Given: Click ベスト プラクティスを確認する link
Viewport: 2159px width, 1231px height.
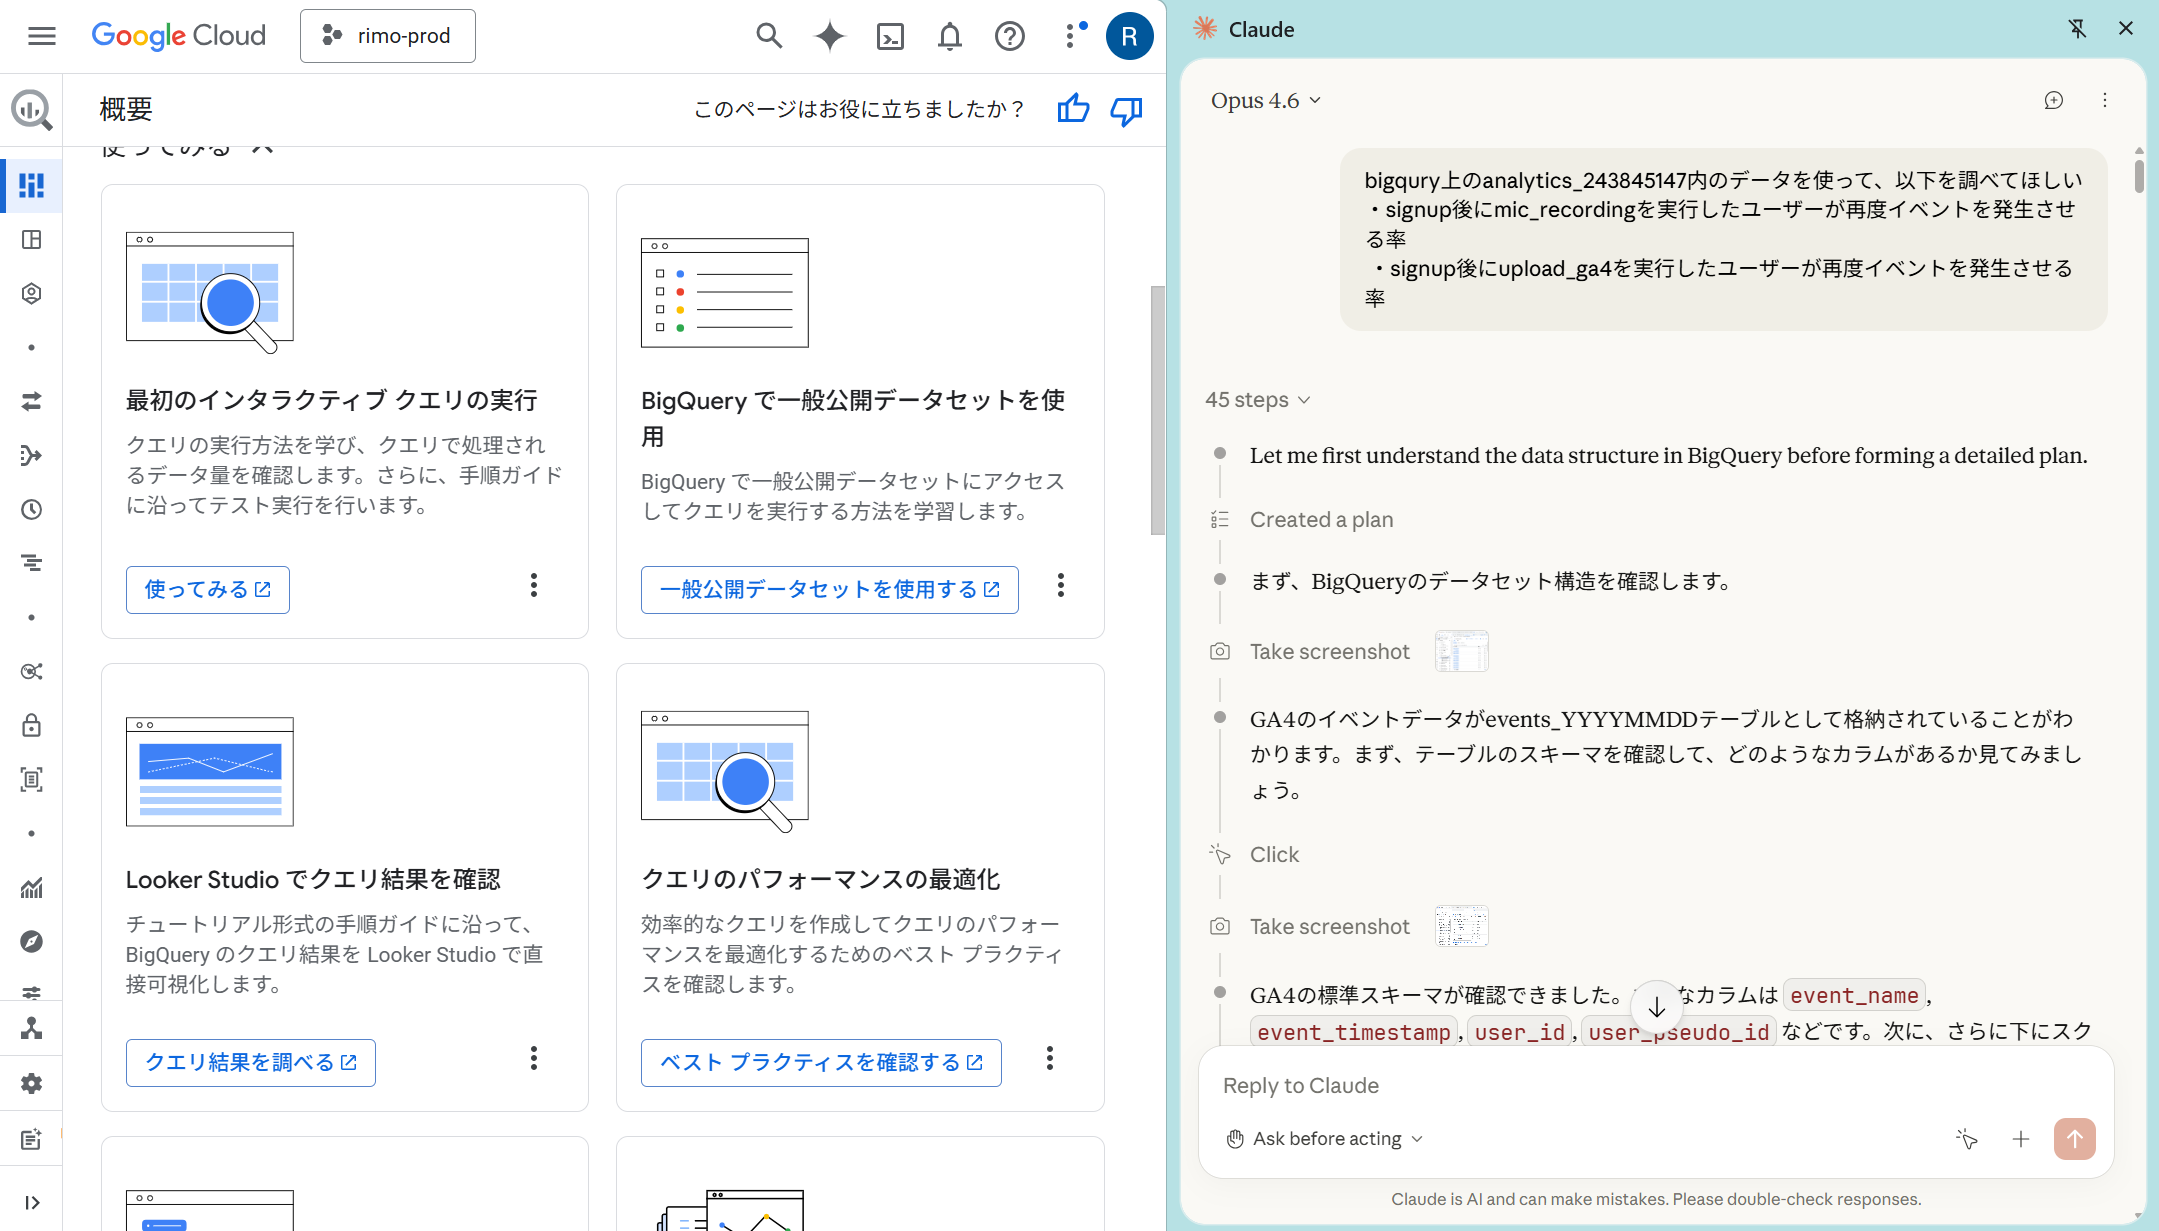Looking at the screenshot, I should pyautogui.click(x=821, y=1063).
